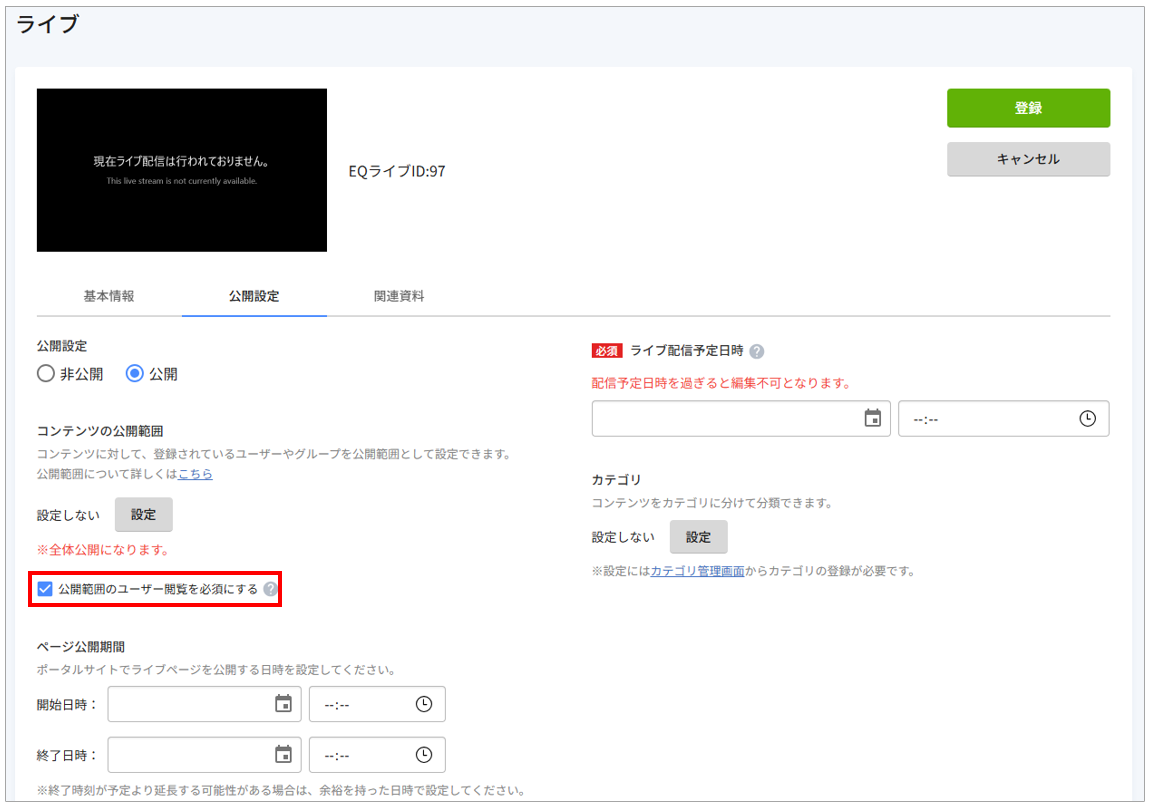Screen dimensions: 1150x804
Task: Click 設定 button under カテゴリ
Action: click(698, 537)
